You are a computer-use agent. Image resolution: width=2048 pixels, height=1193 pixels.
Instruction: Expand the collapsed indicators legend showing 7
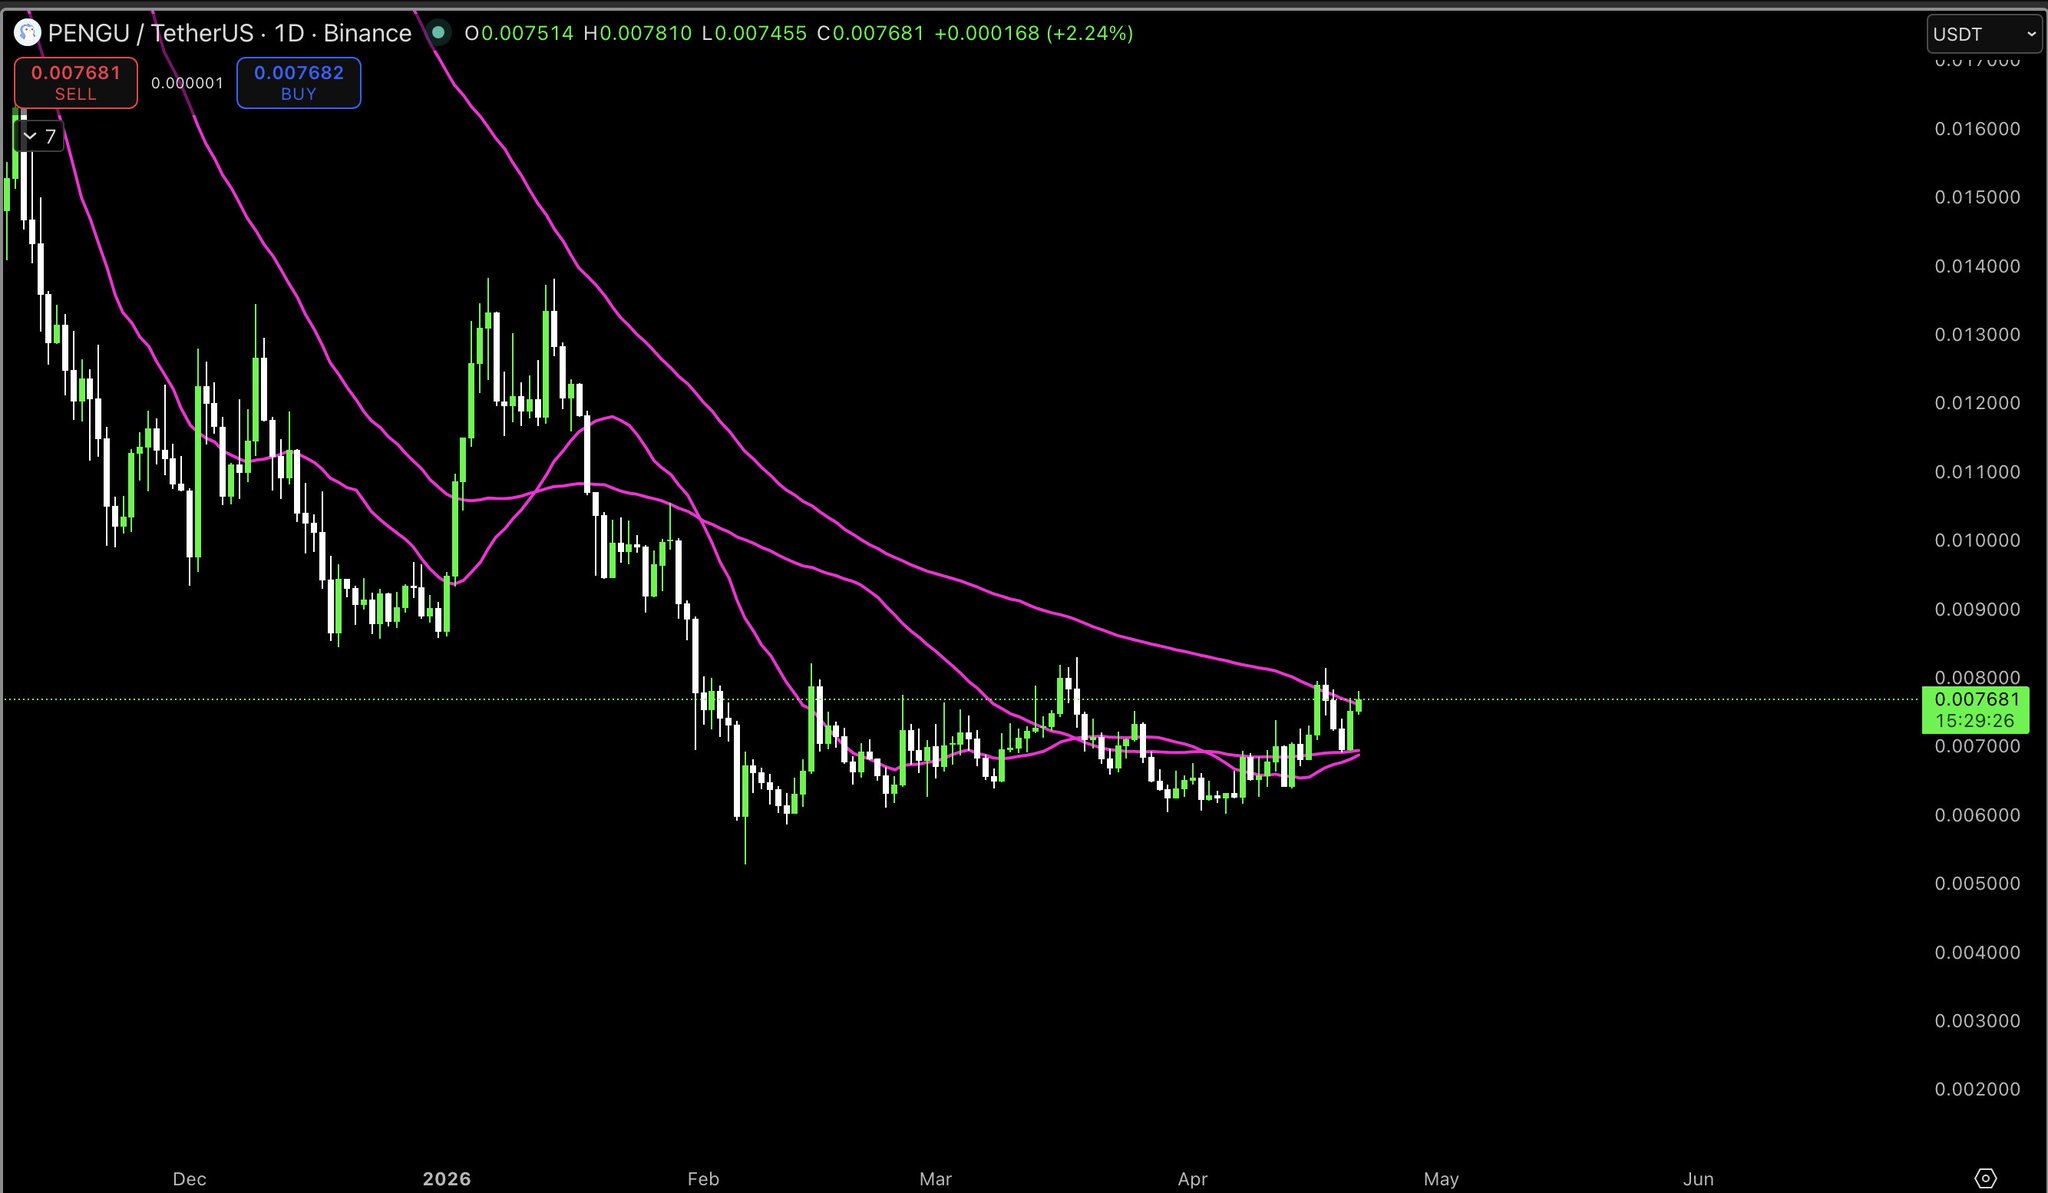point(40,136)
